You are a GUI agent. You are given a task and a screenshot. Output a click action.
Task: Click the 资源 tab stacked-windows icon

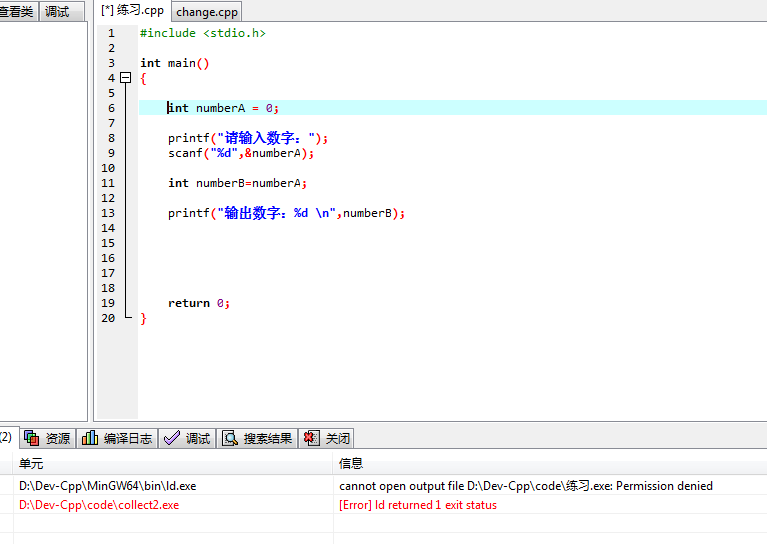(x=31, y=438)
